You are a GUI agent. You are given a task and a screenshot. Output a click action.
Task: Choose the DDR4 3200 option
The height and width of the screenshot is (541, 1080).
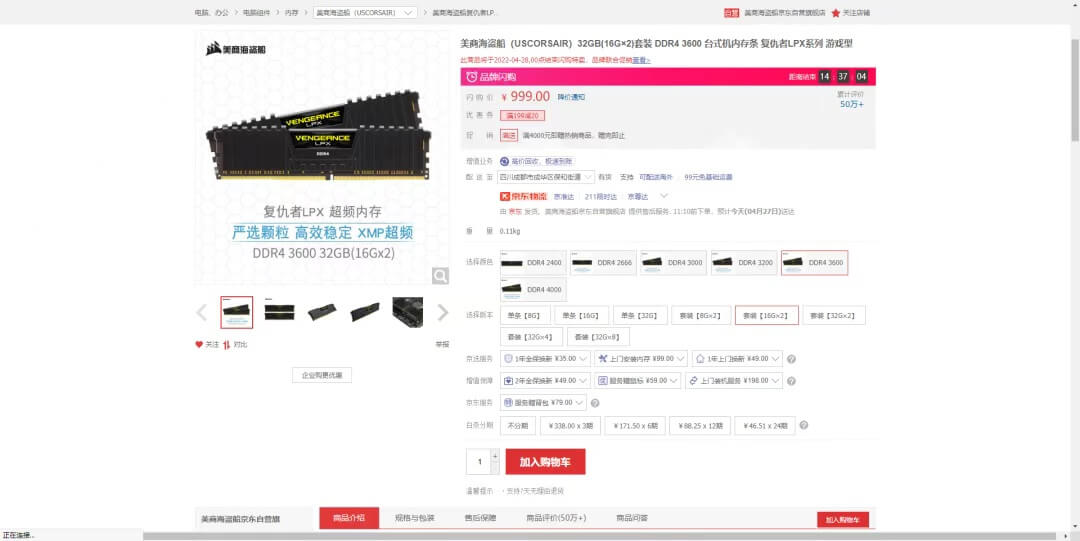pos(744,263)
